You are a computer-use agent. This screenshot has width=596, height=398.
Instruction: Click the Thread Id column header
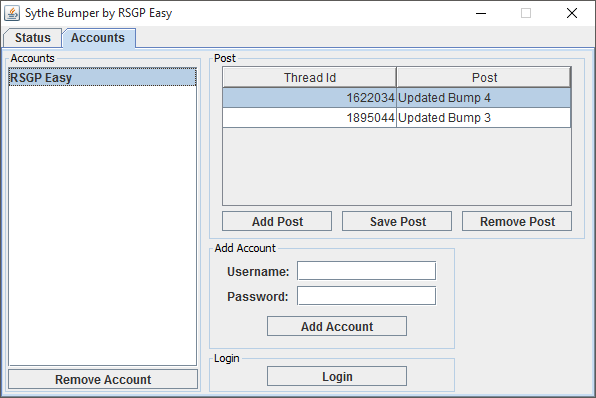pos(310,78)
